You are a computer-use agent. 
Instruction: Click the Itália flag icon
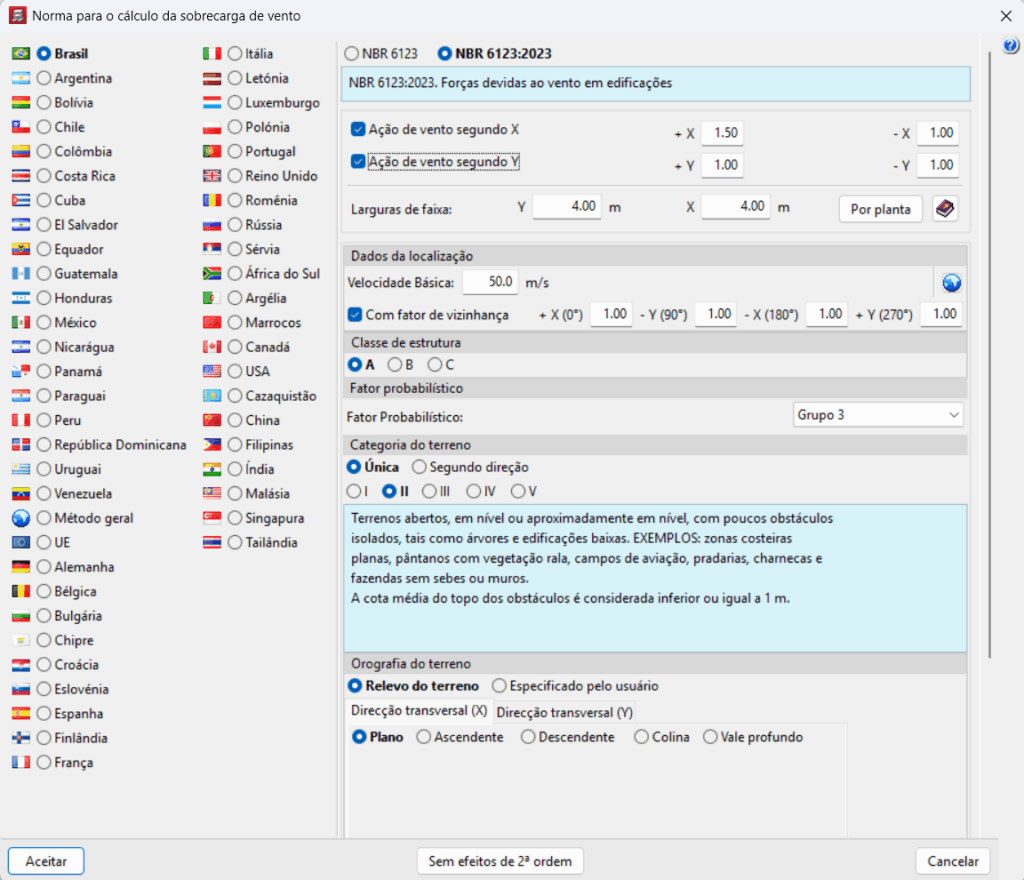pos(212,54)
